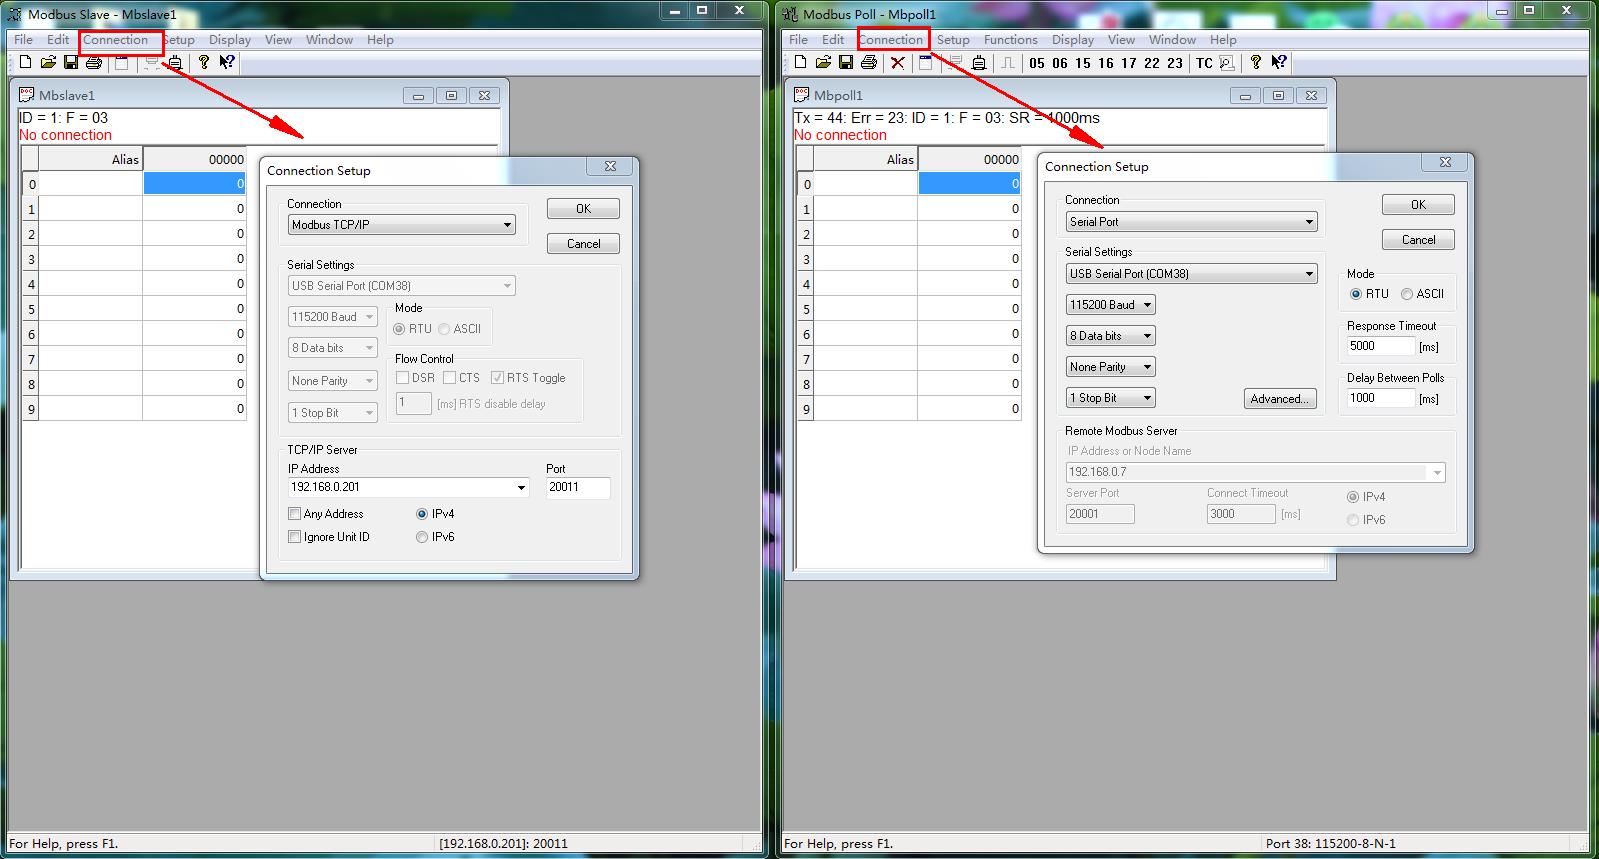Image resolution: width=1599 pixels, height=859 pixels.
Task: Expand the Modbus TCP/IP connection dropdown
Action: tap(507, 225)
